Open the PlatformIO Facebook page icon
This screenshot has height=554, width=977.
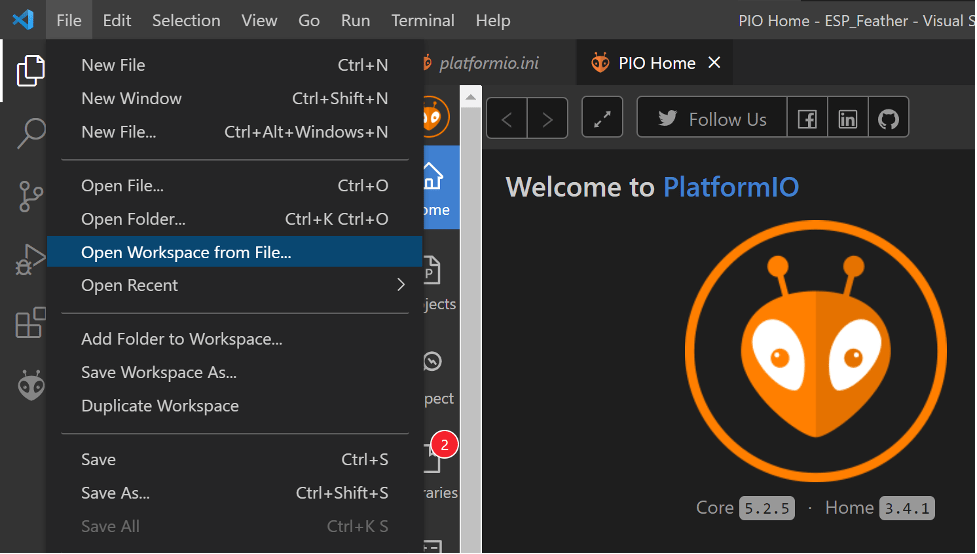coord(807,120)
